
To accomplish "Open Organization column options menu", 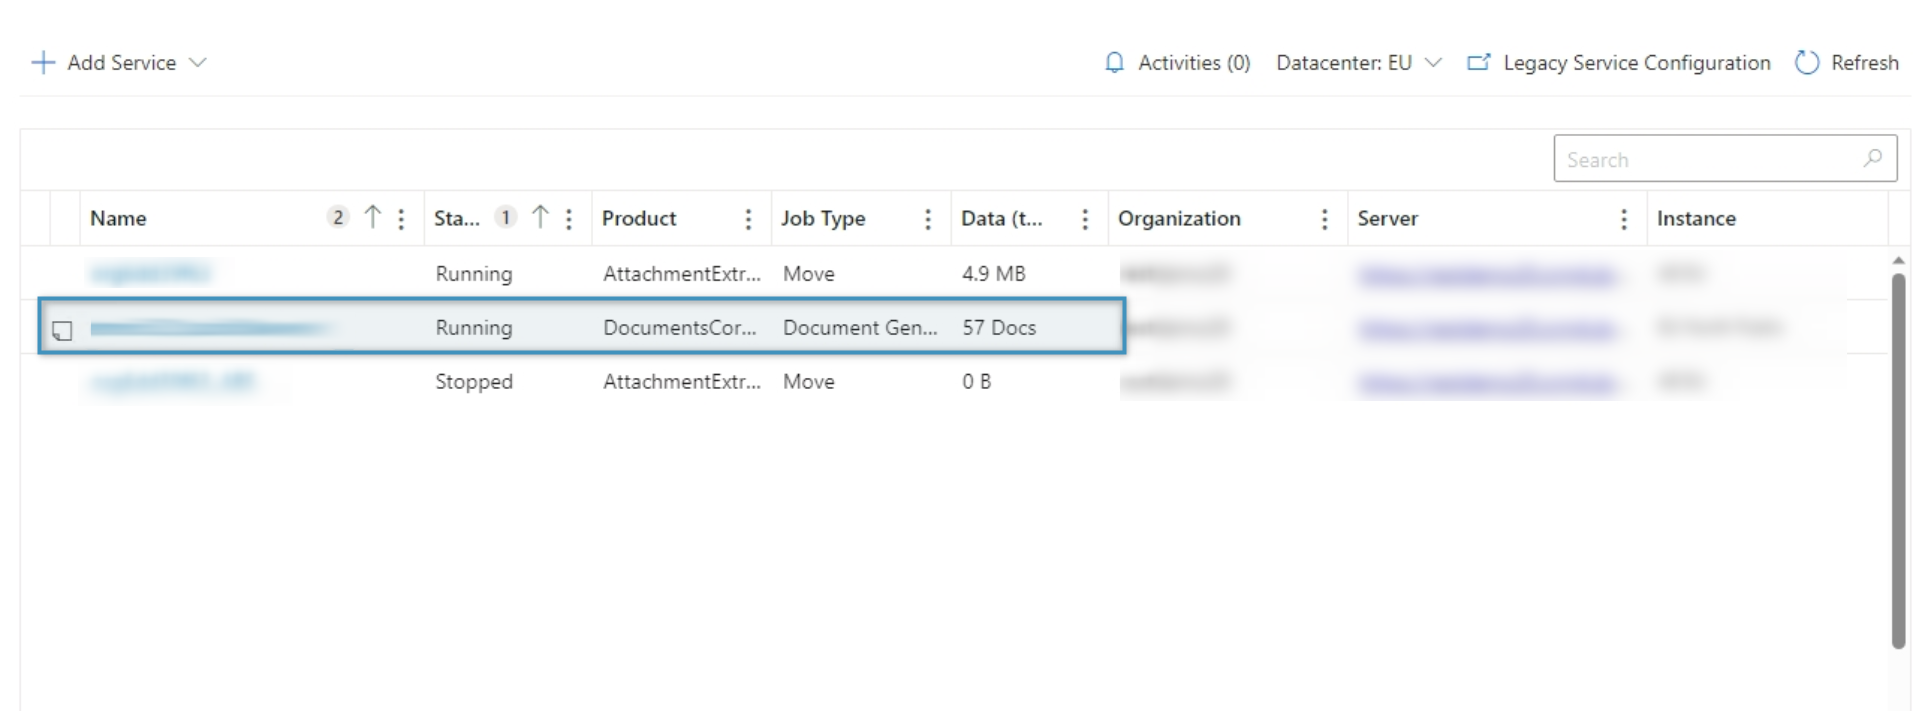I will click(1324, 219).
